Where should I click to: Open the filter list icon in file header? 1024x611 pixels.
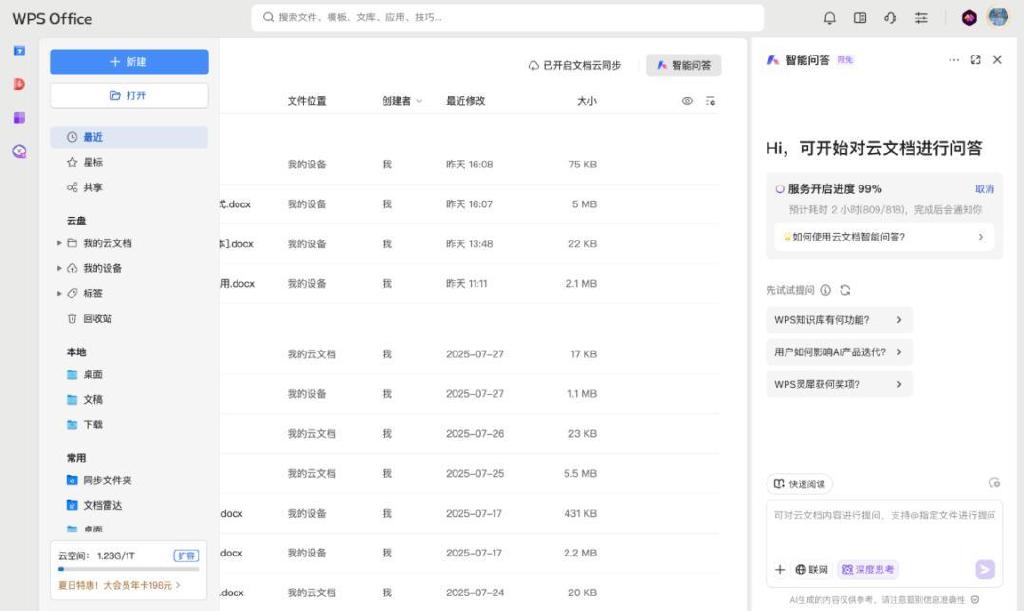pyautogui.click(x=711, y=101)
